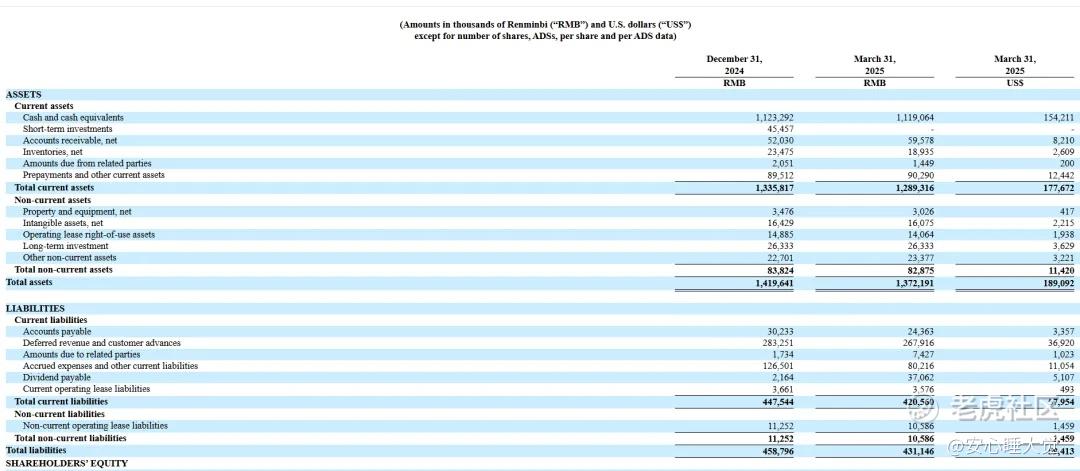This screenshot has height=471, width=1080.
Task: Select the prepayments value "89,512"
Action: point(780,175)
